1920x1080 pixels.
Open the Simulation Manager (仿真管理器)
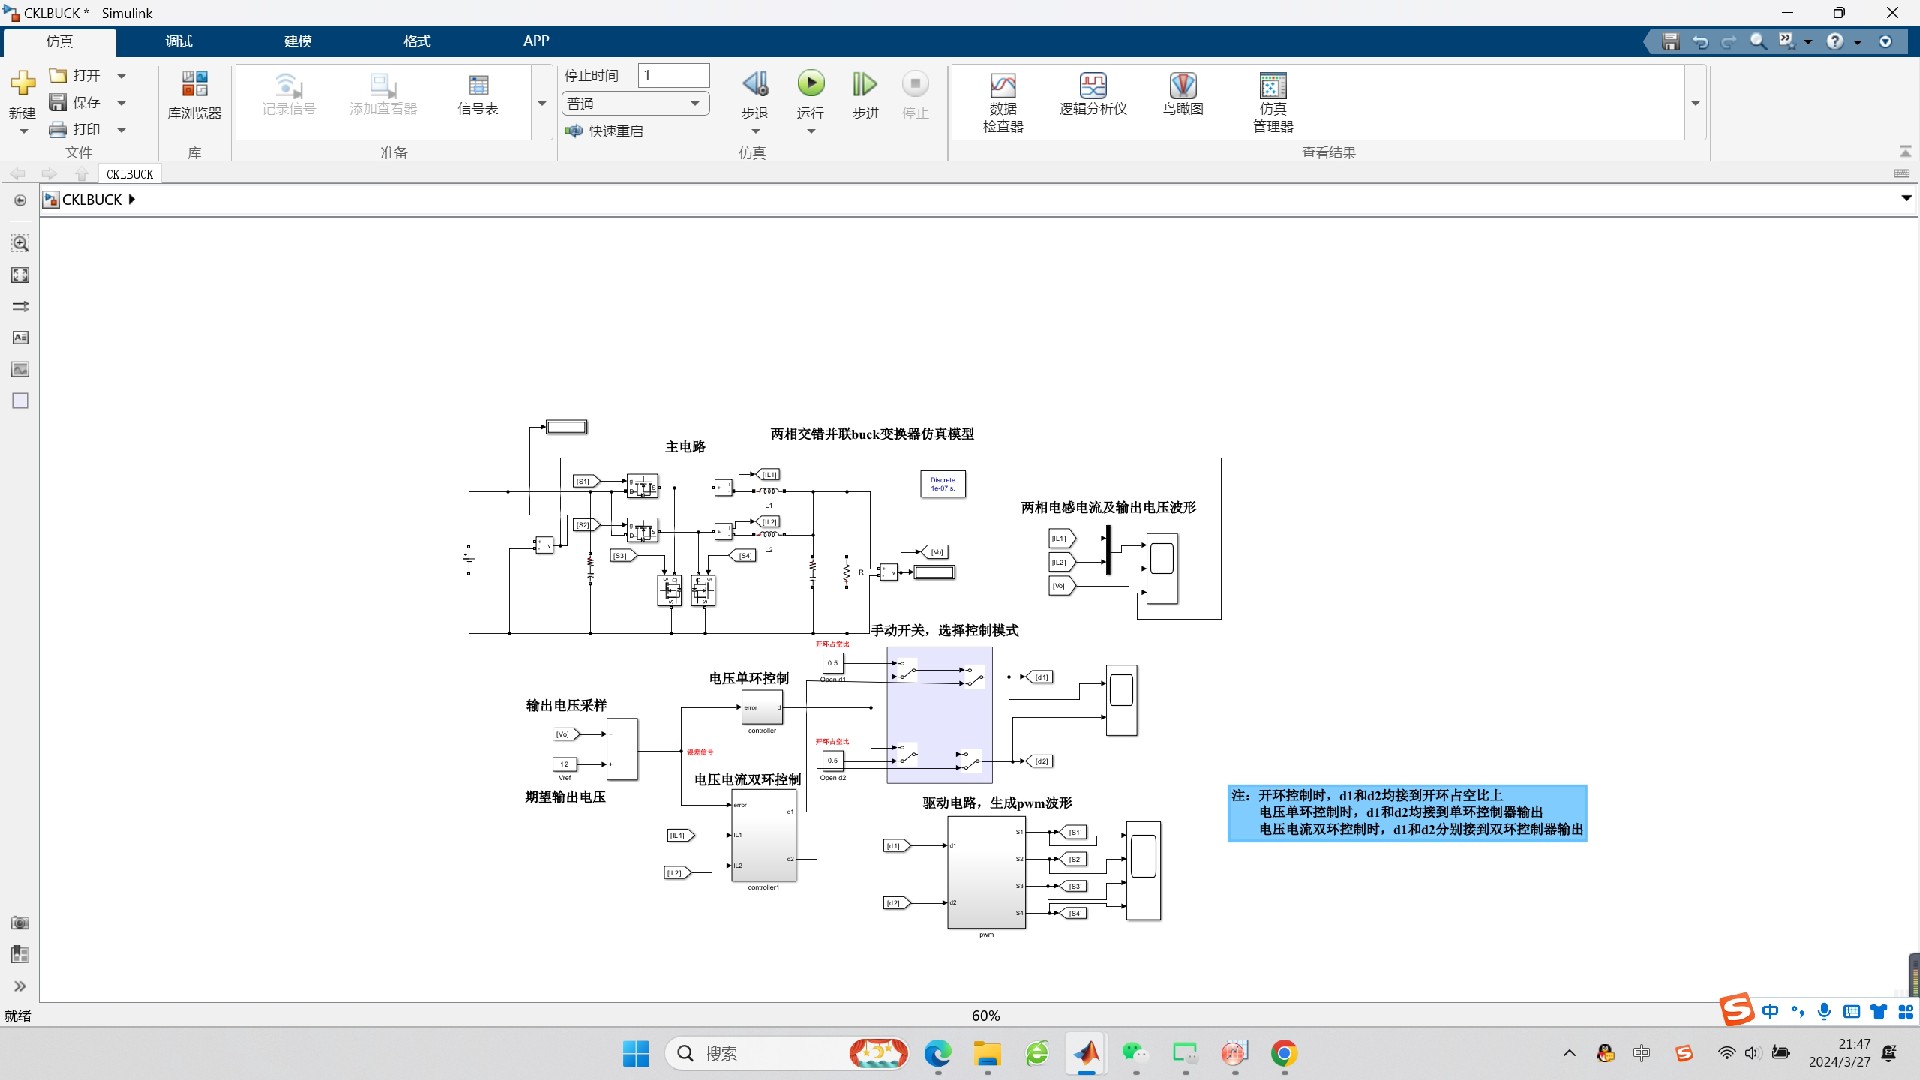tap(1272, 101)
